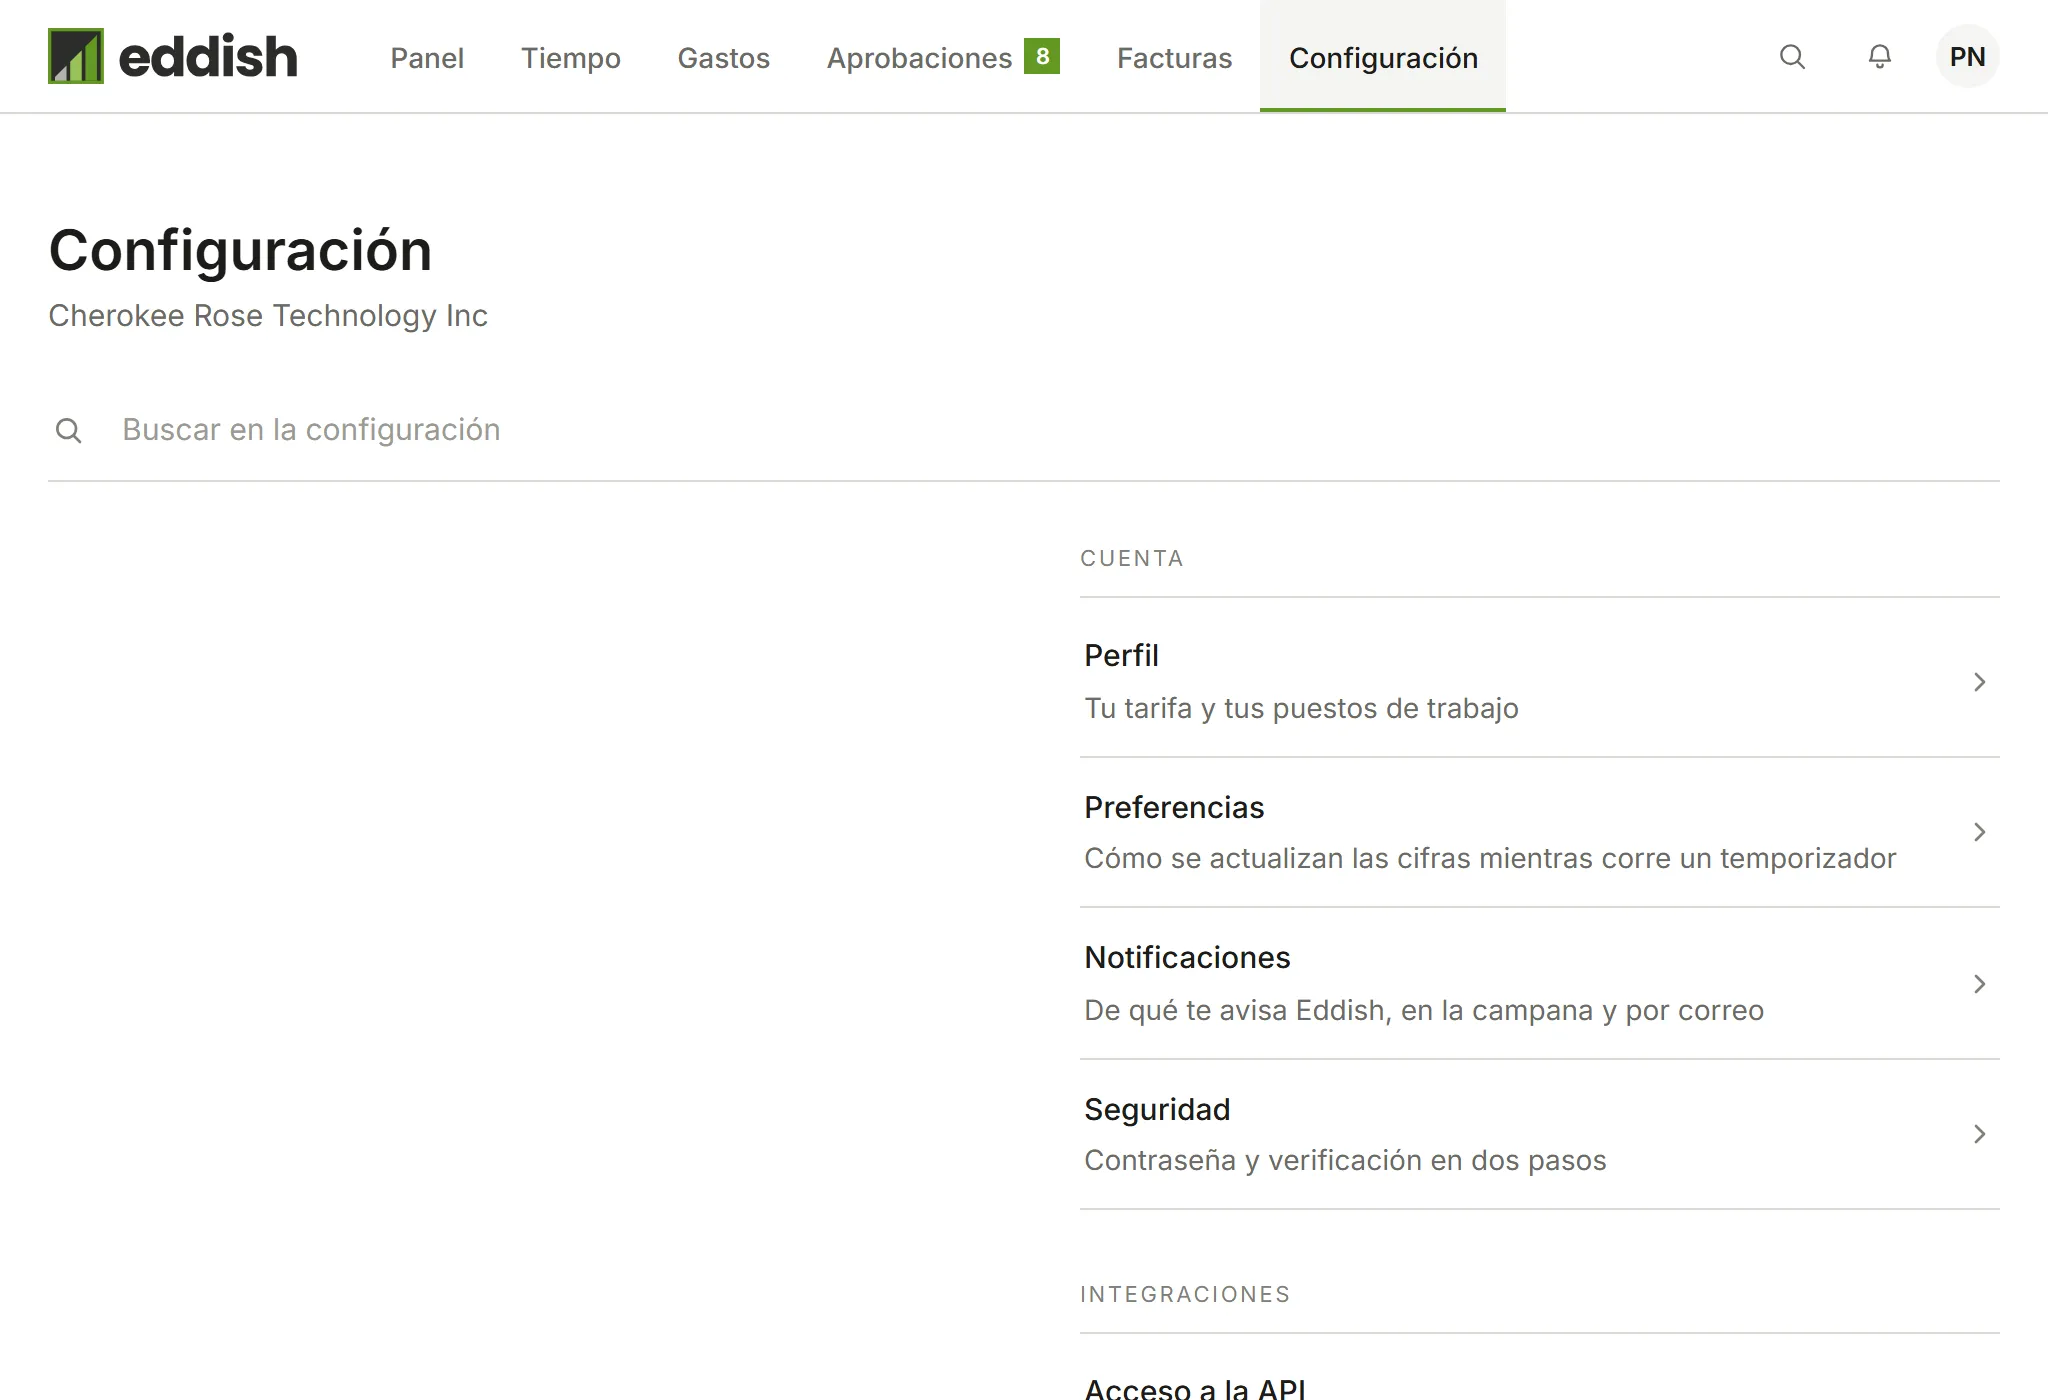Screen dimensions: 2048x1400
Task: Click the eddish wordmark text
Action: pos(208,56)
